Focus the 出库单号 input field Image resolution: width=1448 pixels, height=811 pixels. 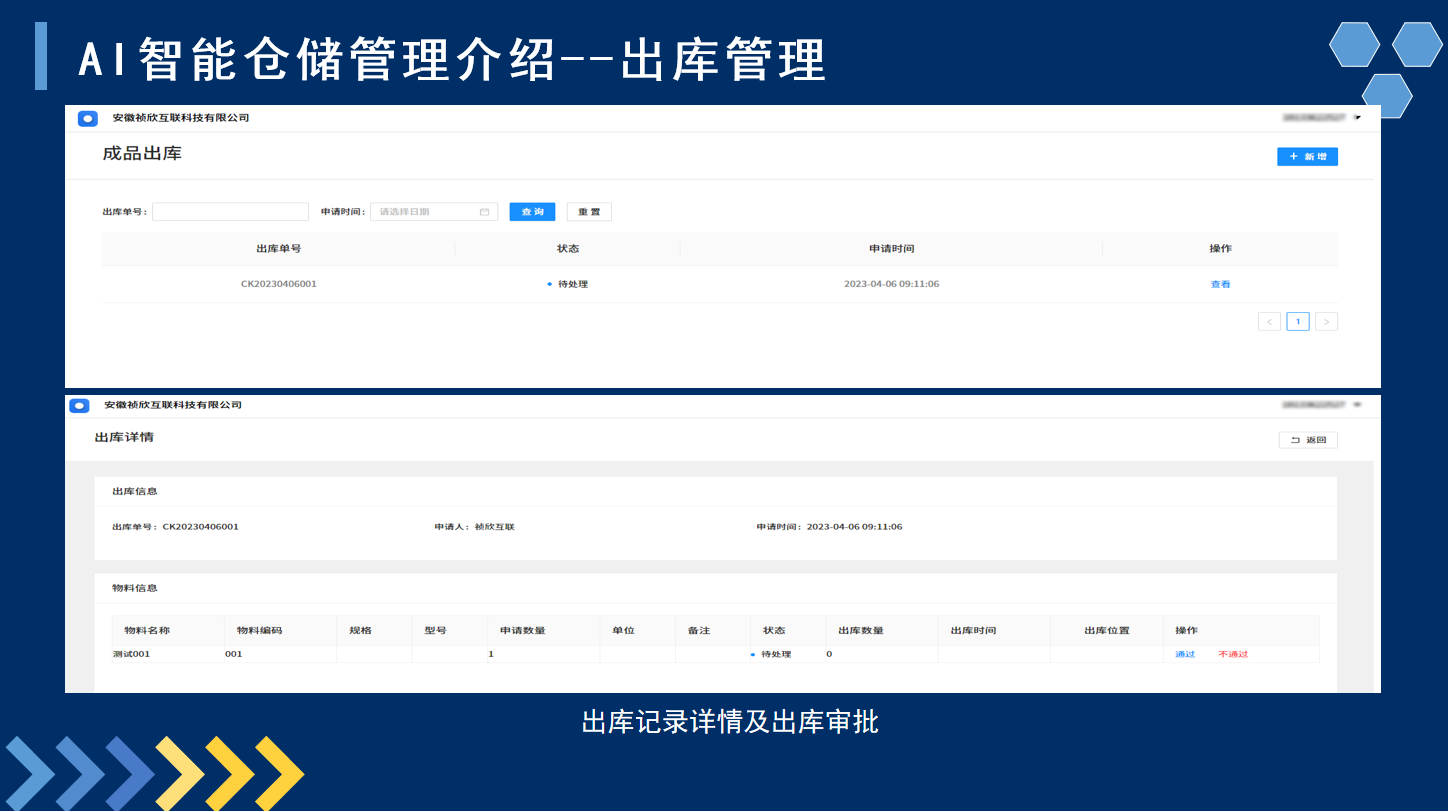230,212
